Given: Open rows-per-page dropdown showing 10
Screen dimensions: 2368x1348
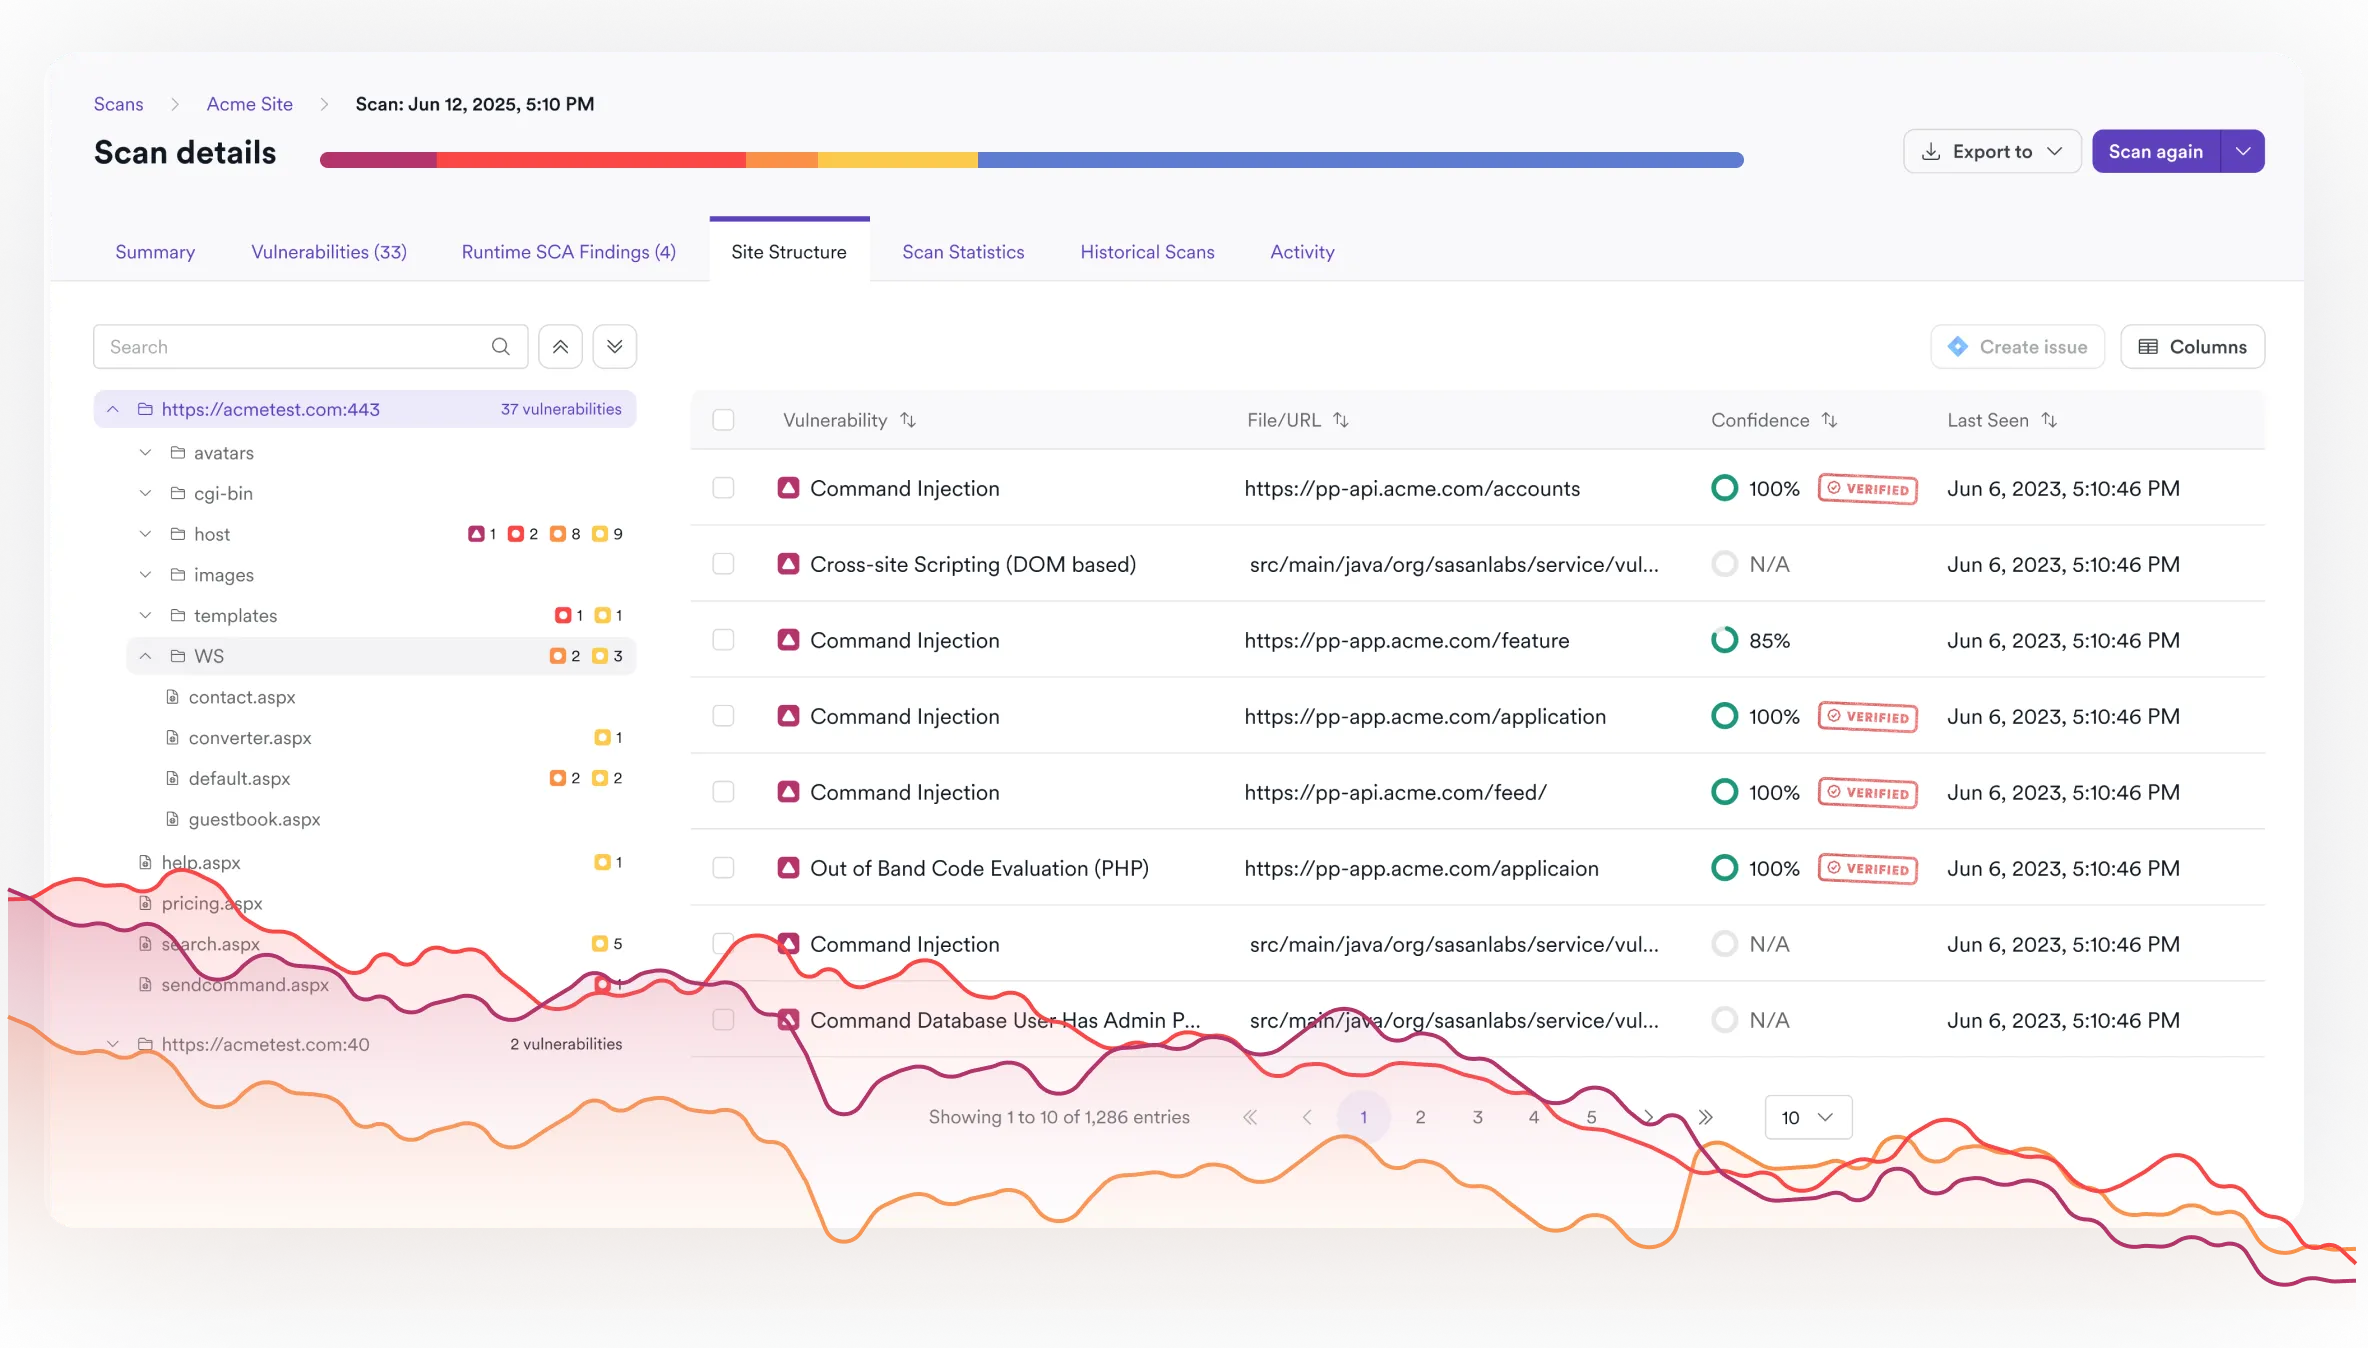Looking at the screenshot, I should click(x=1807, y=1117).
